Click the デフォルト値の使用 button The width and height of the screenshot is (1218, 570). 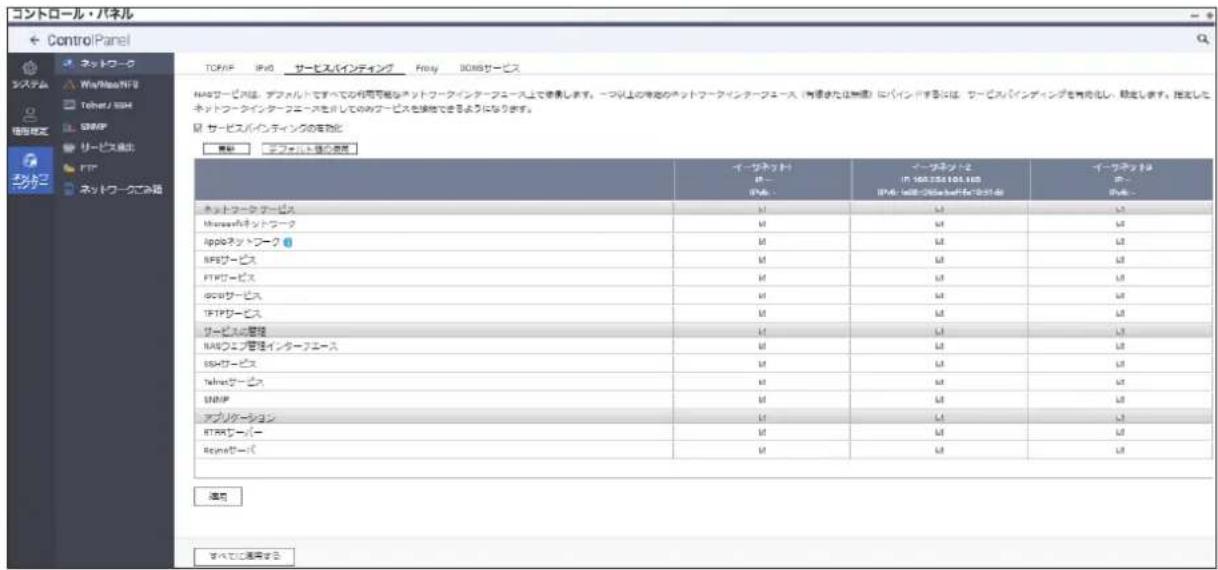pyautogui.click(x=309, y=148)
